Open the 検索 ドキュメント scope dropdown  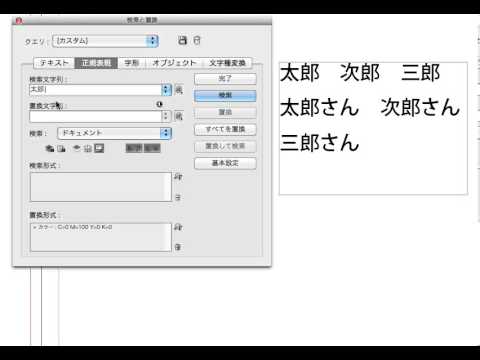coord(115,133)
